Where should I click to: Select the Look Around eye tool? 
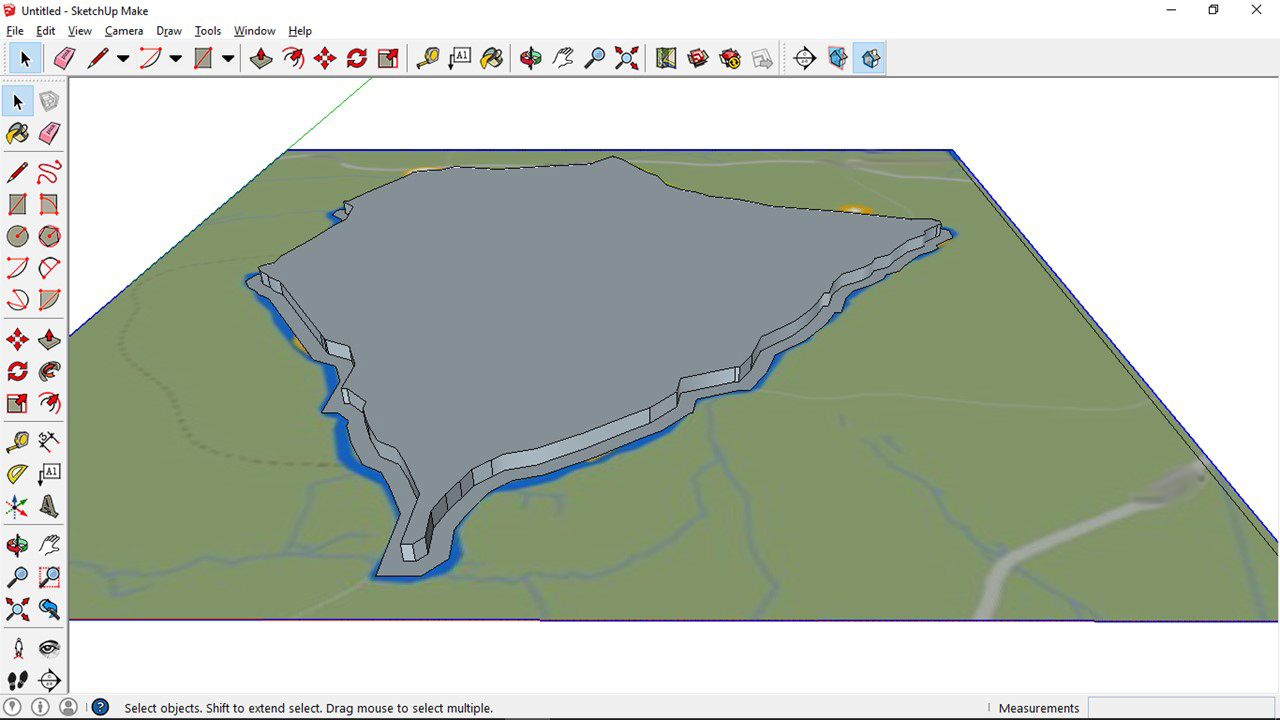pos(49,648)
